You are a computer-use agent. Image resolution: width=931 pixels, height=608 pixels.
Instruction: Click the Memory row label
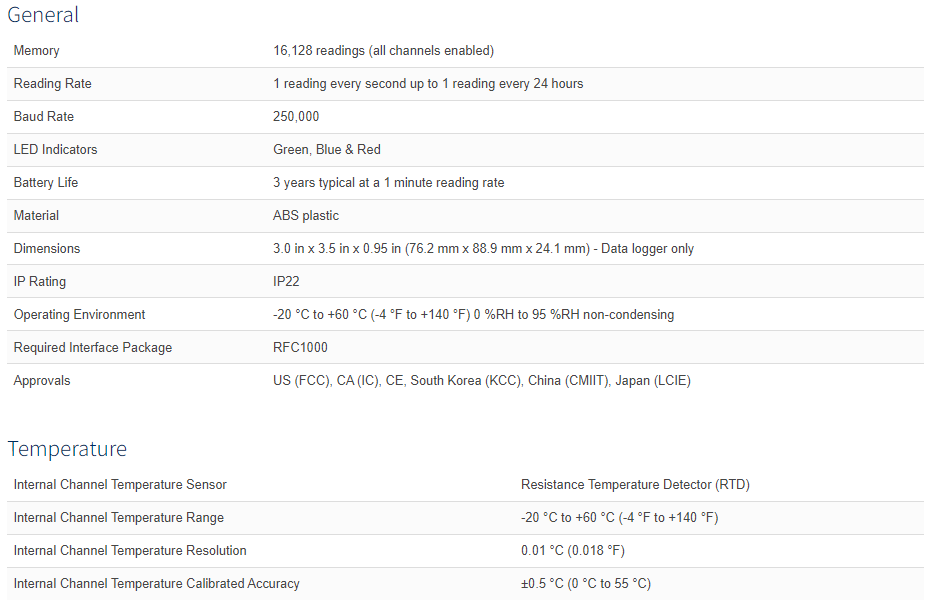click(x=36, y=51)
